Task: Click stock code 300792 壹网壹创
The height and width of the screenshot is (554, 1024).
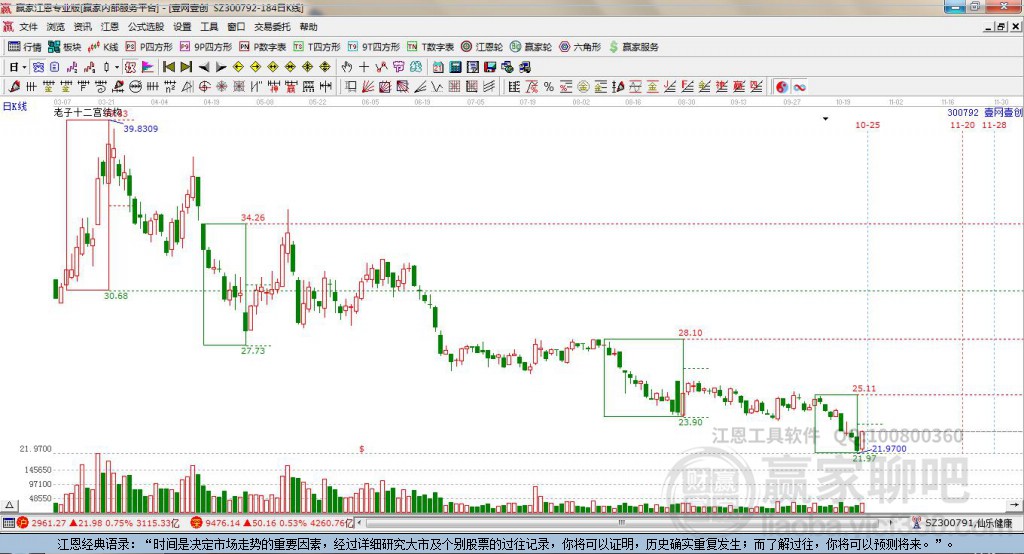Action: point(985,112)
